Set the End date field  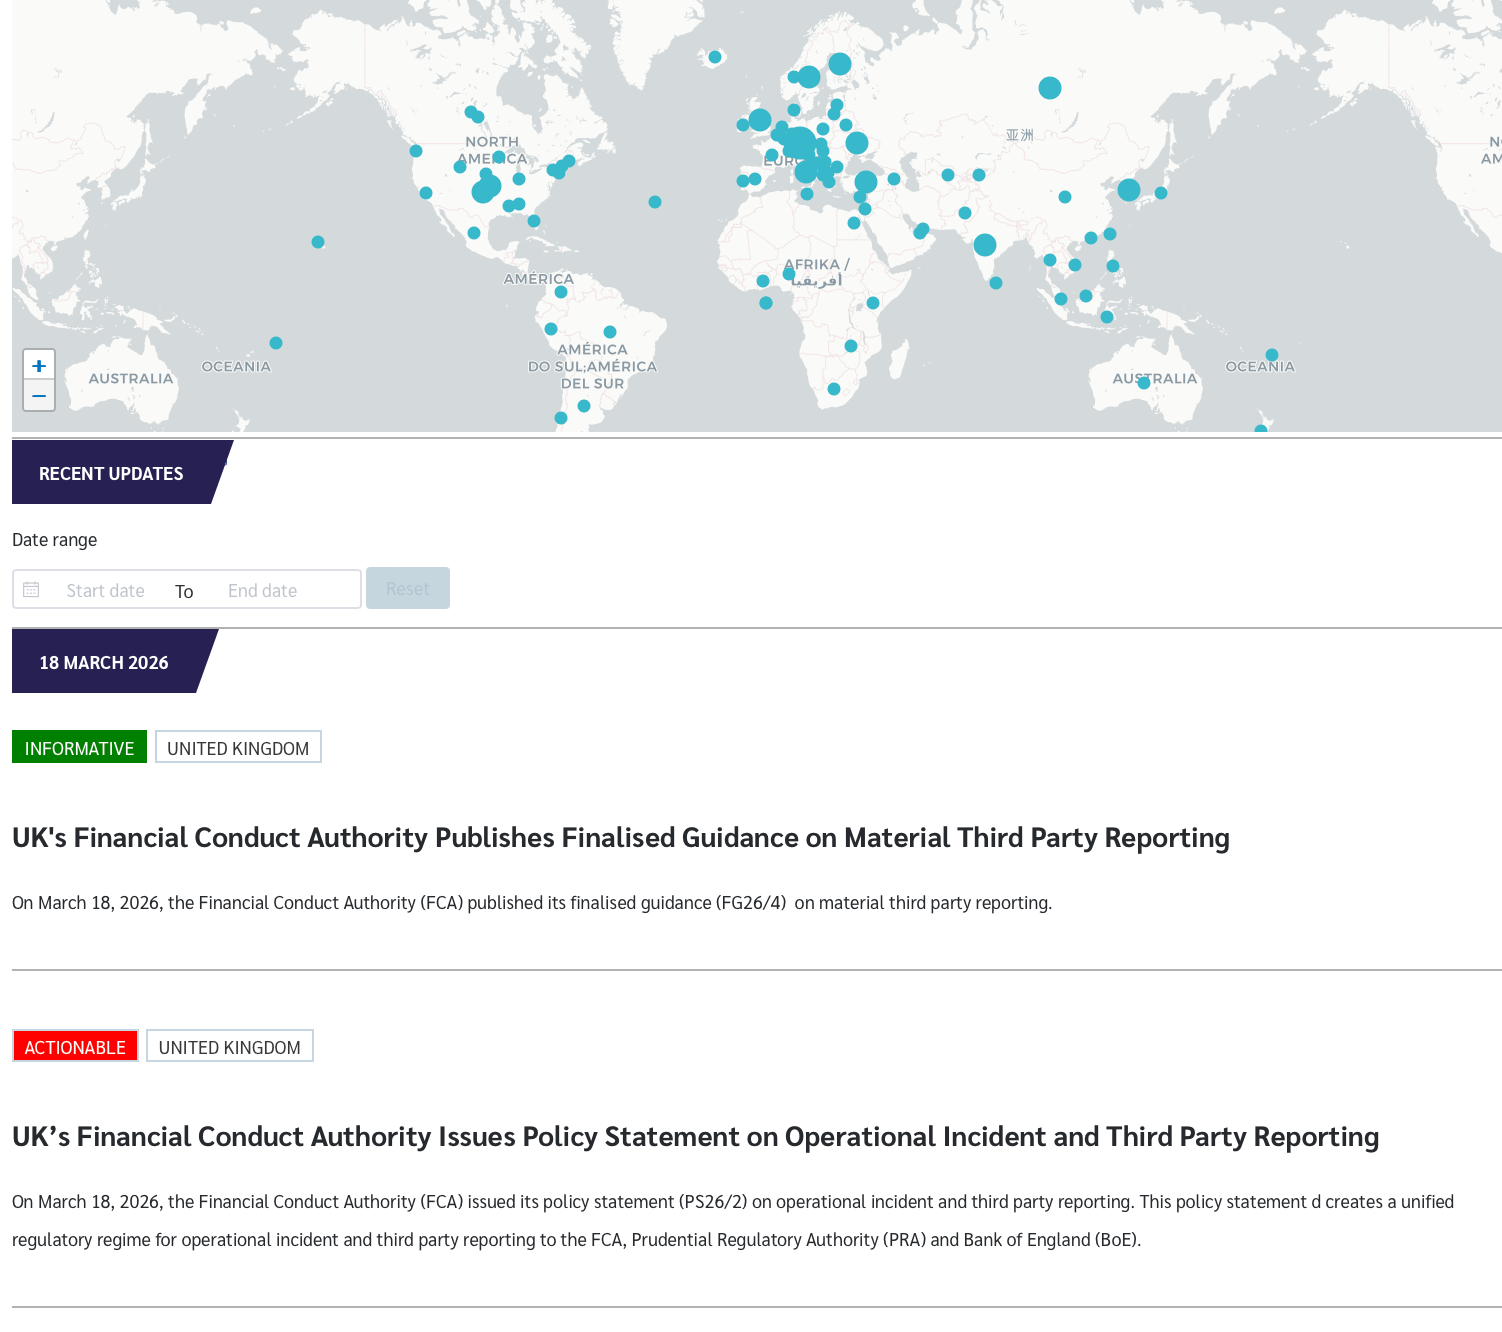pos(263,590)
